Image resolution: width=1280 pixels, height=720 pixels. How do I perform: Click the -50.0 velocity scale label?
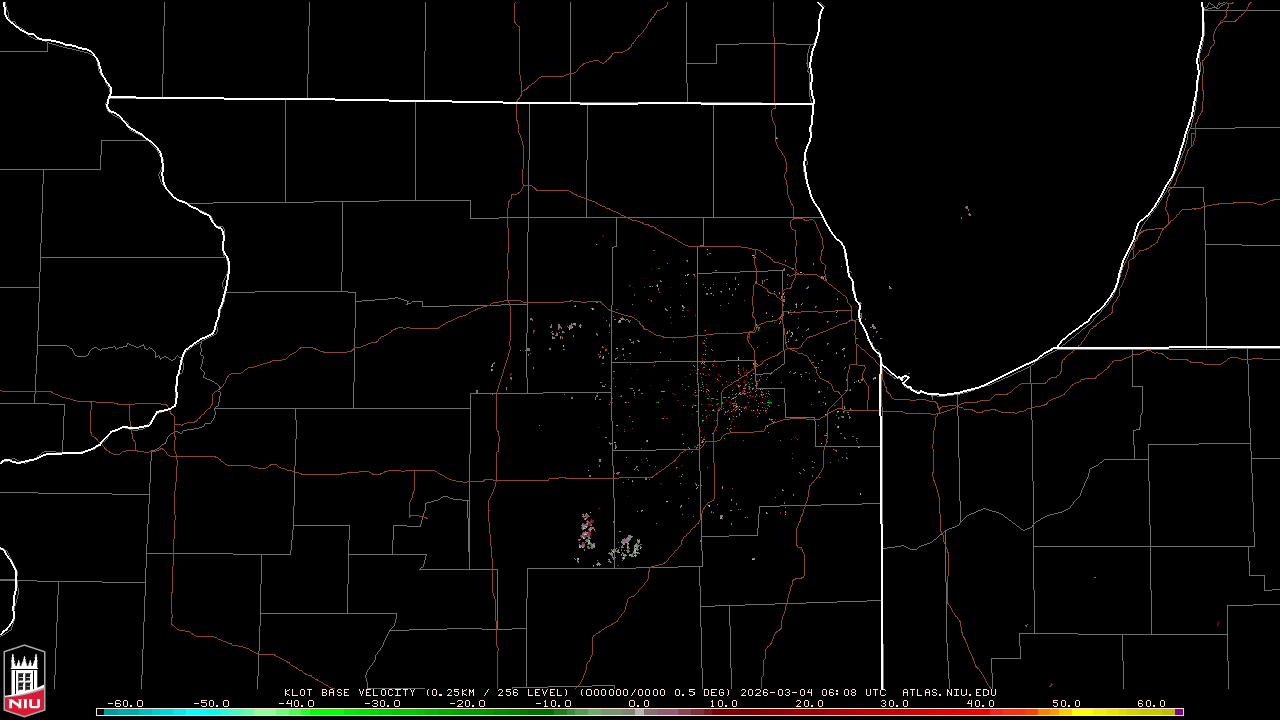coord(211,703)
